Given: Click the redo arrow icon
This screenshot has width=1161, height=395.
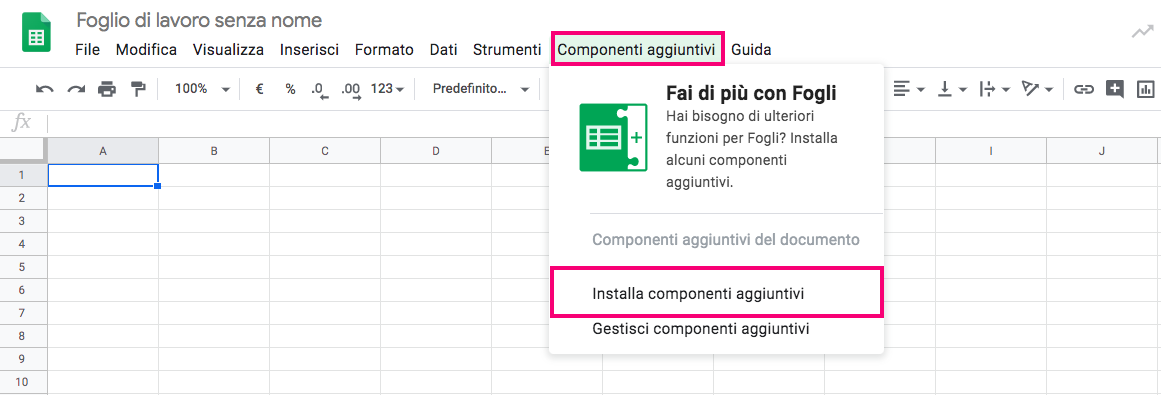Looking at the screenshot, I should tap(76, 89).
